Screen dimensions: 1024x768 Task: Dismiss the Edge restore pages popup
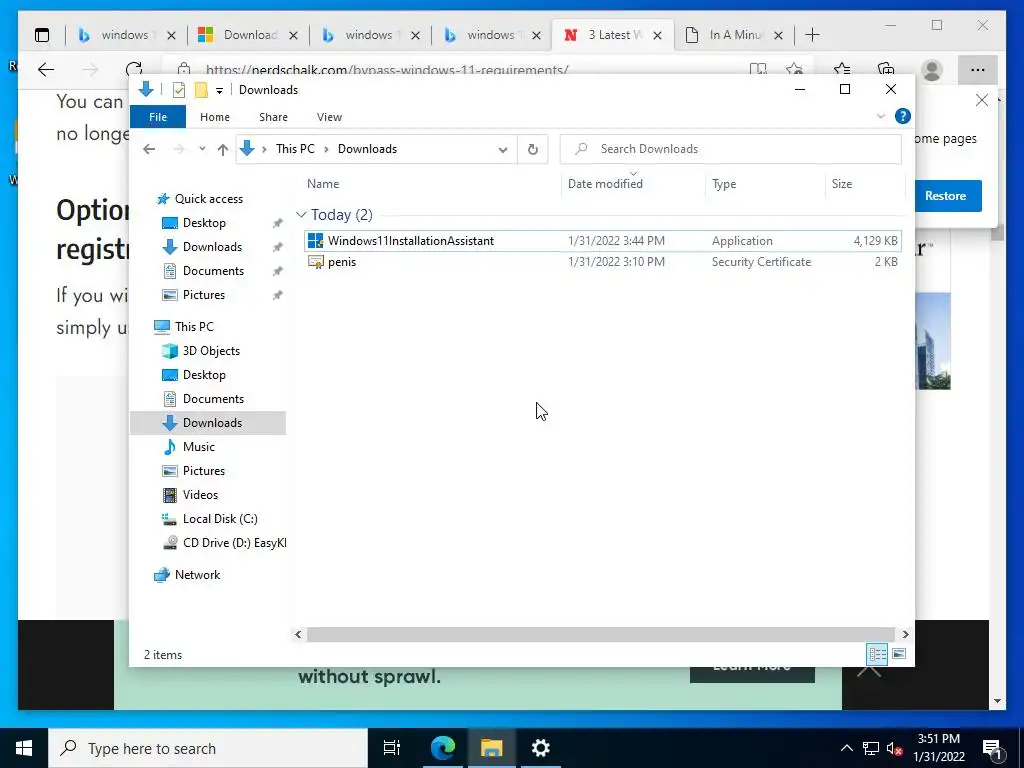click(x=982, y=100)
